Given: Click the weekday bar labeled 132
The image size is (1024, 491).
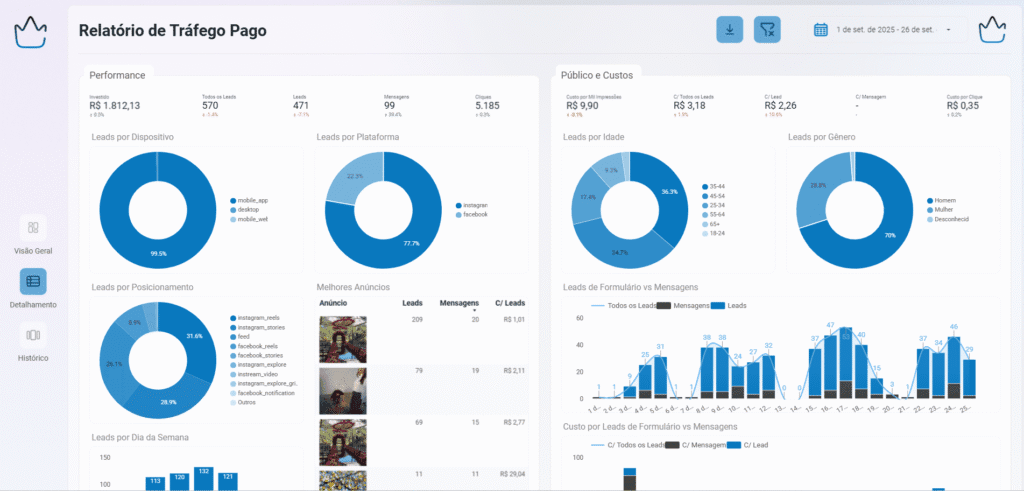Looking at the screenshot, I should click(x=204, y=479).
